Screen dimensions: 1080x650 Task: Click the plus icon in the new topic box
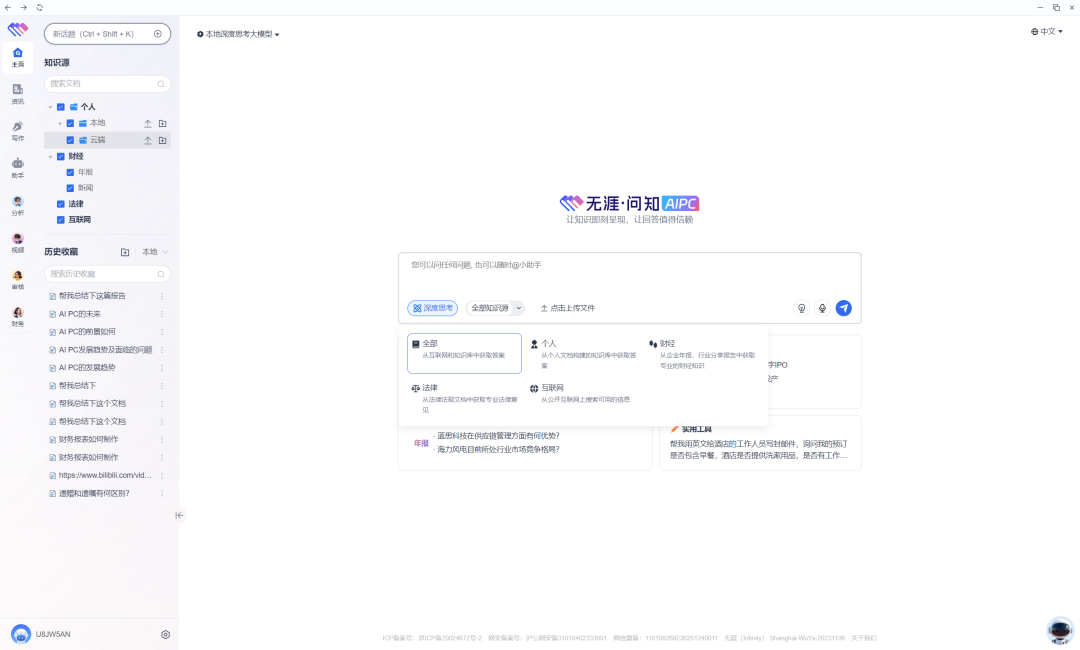point(158,34)
